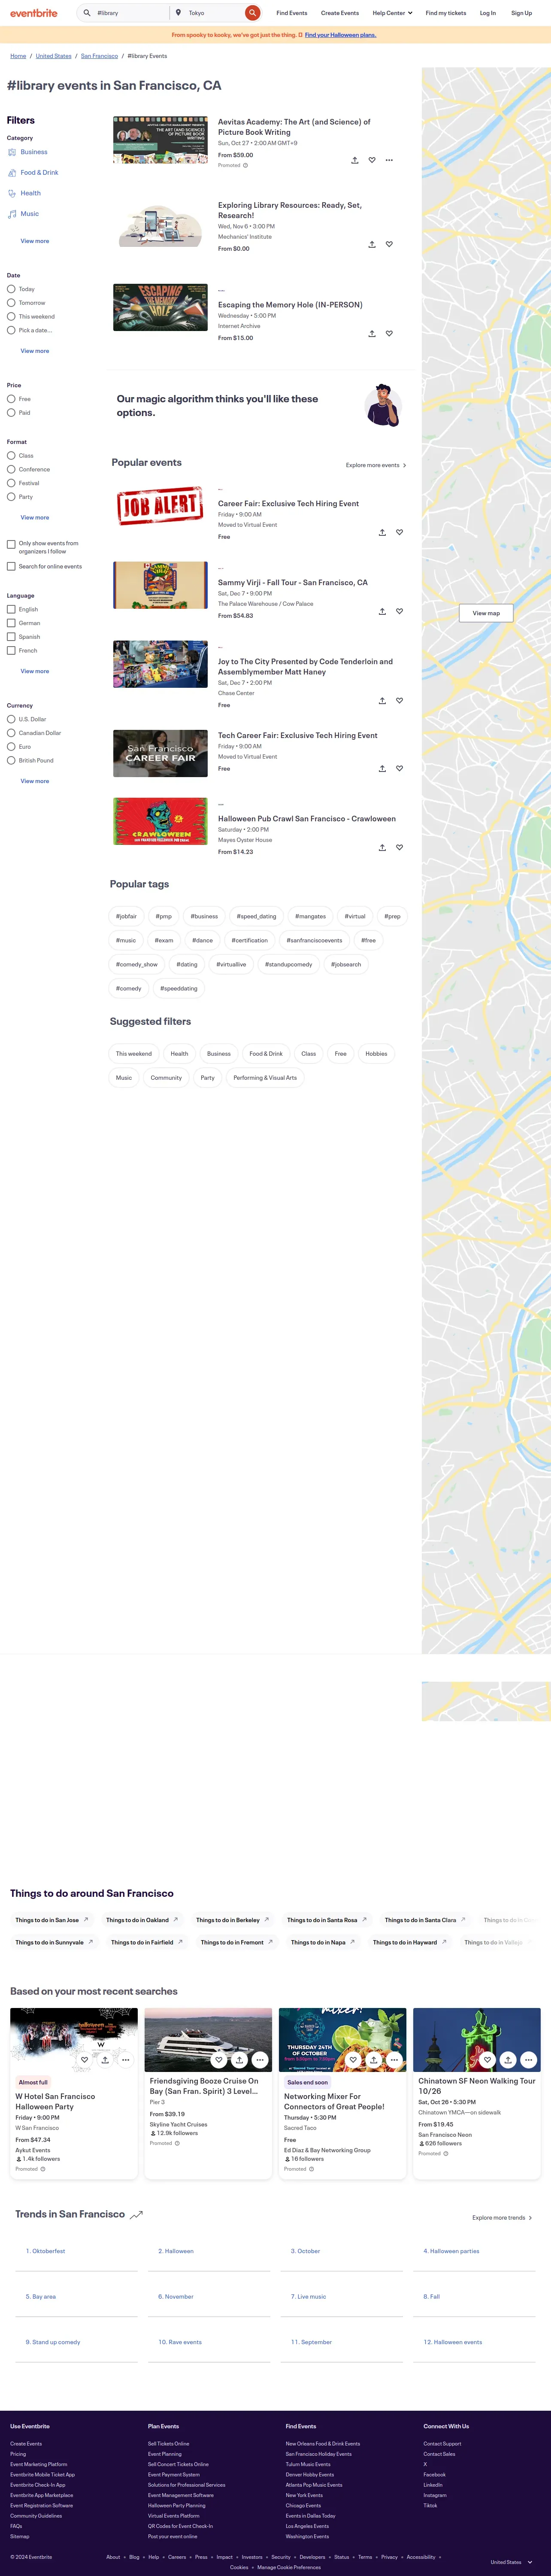Viewport: 551px width, 2576px height.
Task: Like Halloween Pub Crawl Crawloween event
Action: click(x=399, y=847)
